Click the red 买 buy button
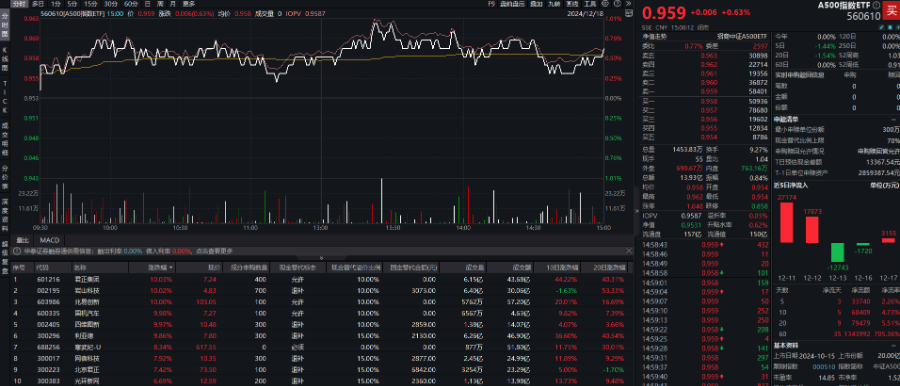This screenshot has height=386, width=900. tap(891, 11)
